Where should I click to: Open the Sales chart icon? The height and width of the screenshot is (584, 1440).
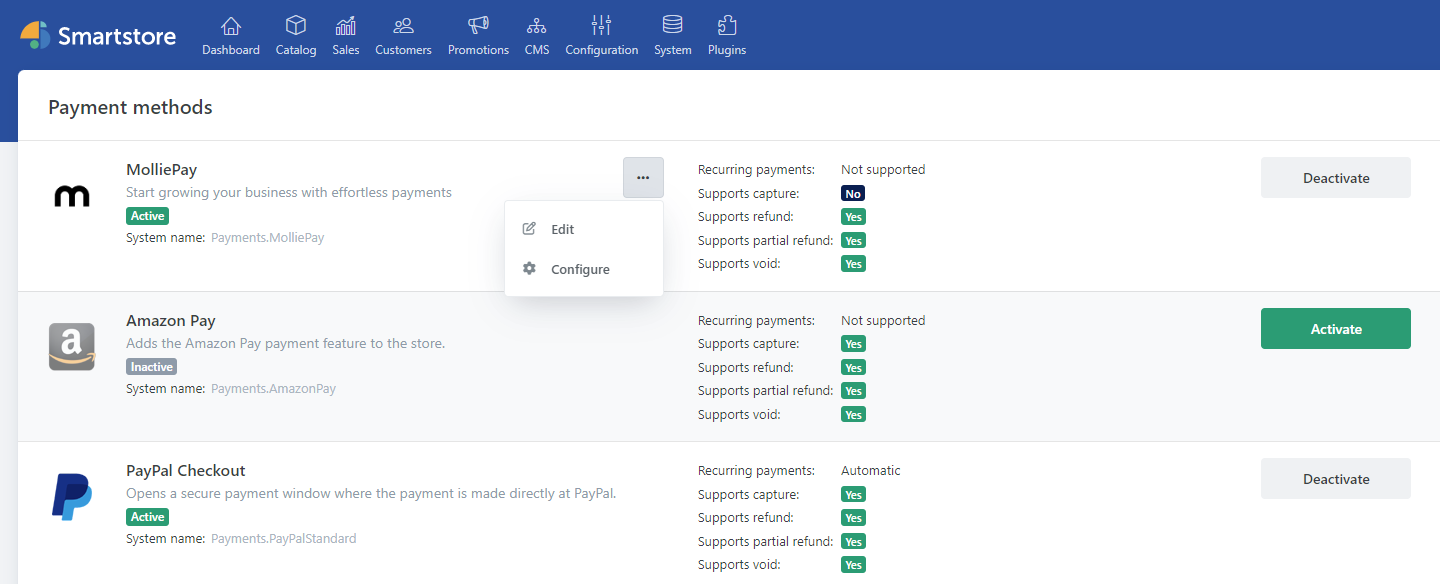[346, 26]
